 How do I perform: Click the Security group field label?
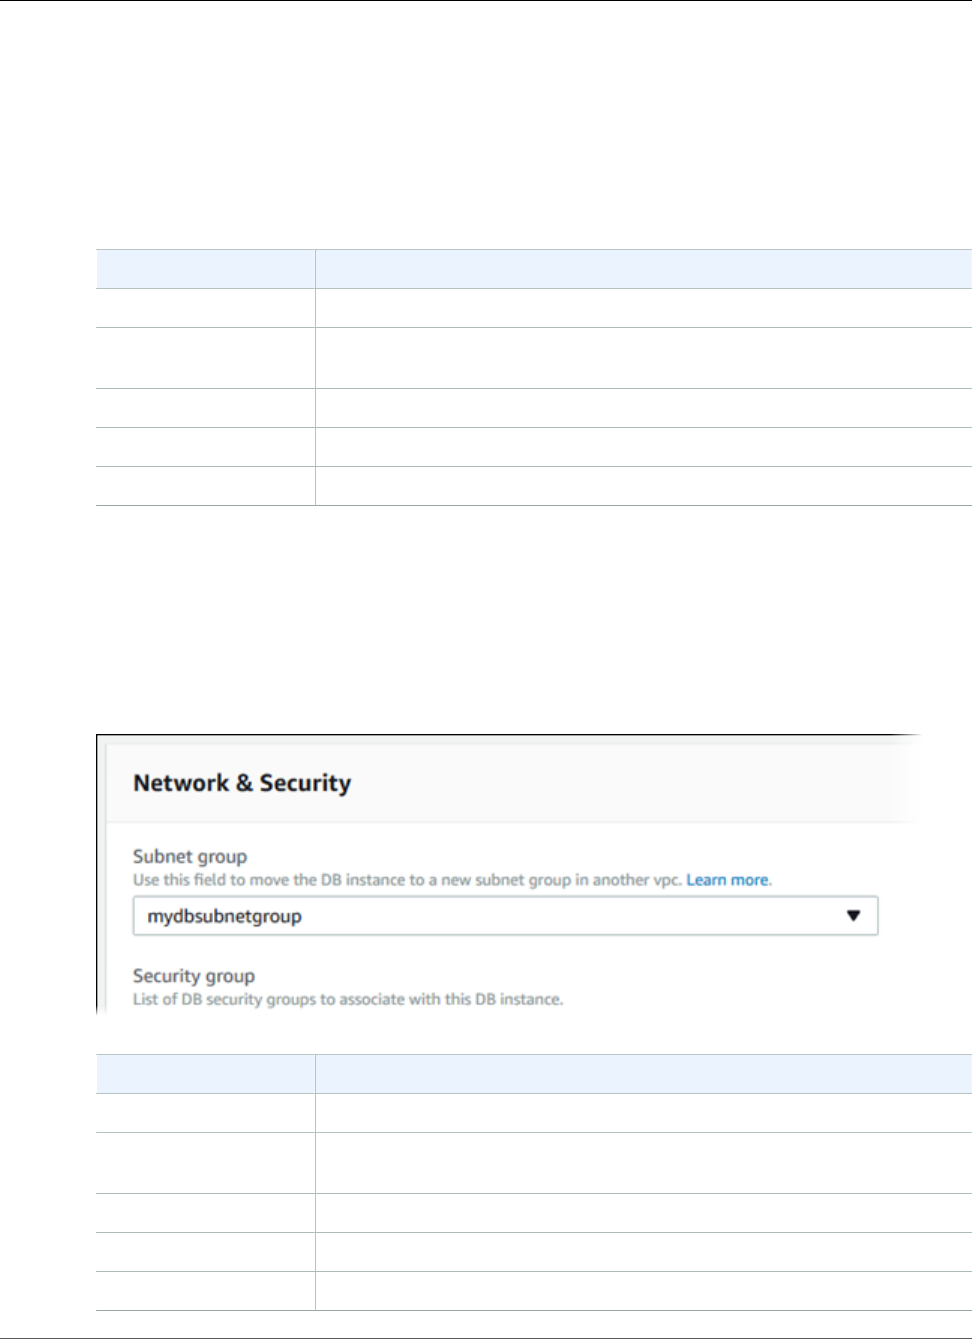click(x=194, y=976)
